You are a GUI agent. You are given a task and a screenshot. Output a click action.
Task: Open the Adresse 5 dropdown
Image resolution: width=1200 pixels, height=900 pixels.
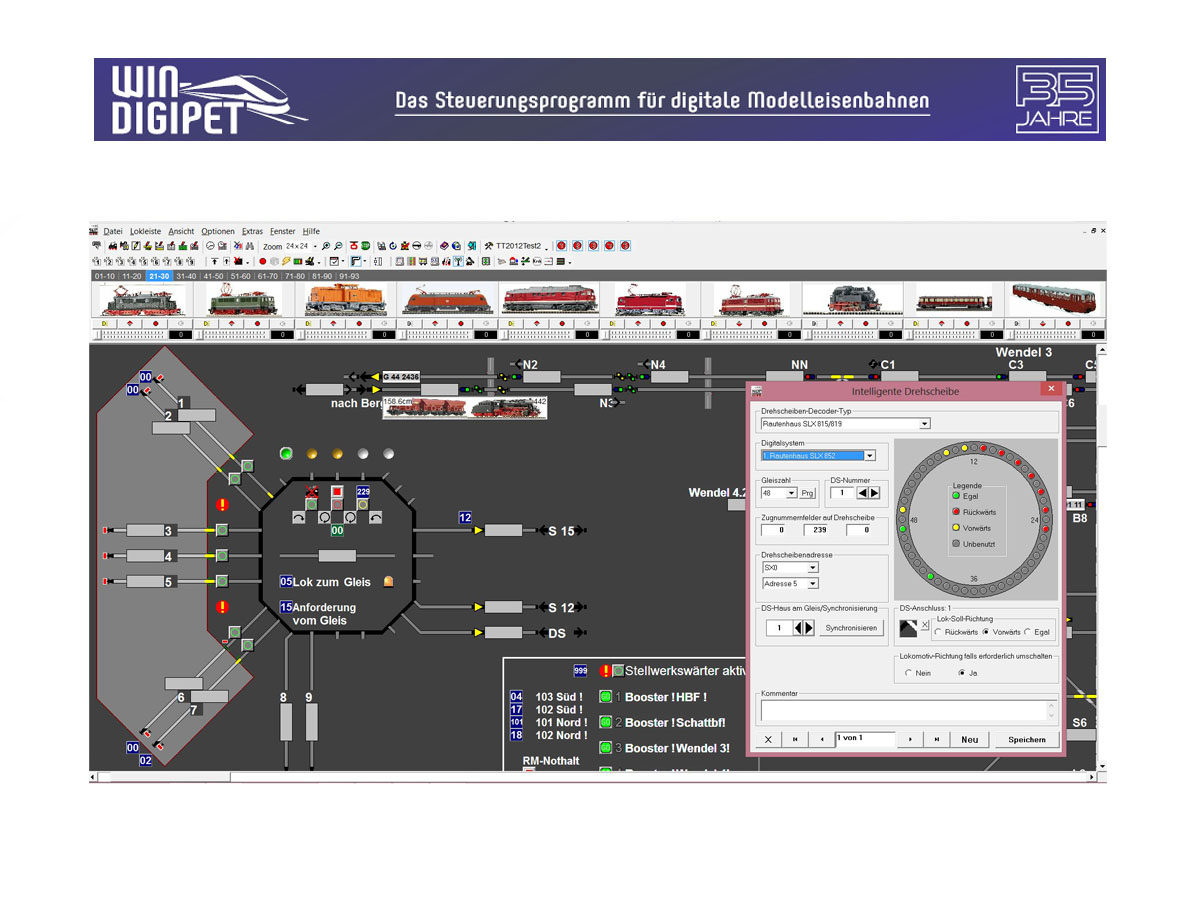pyautogui.click(x=813, y=583)
